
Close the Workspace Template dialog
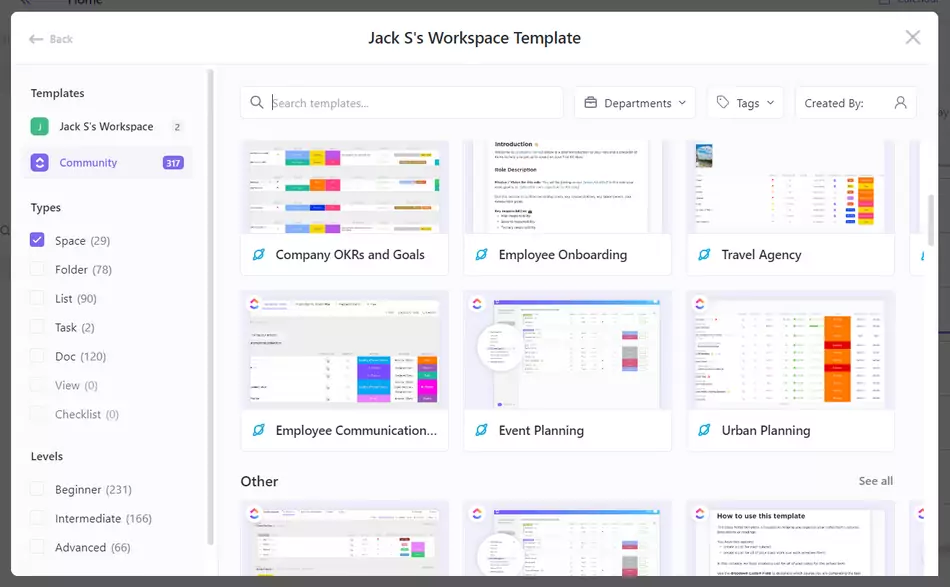(912, 38)
